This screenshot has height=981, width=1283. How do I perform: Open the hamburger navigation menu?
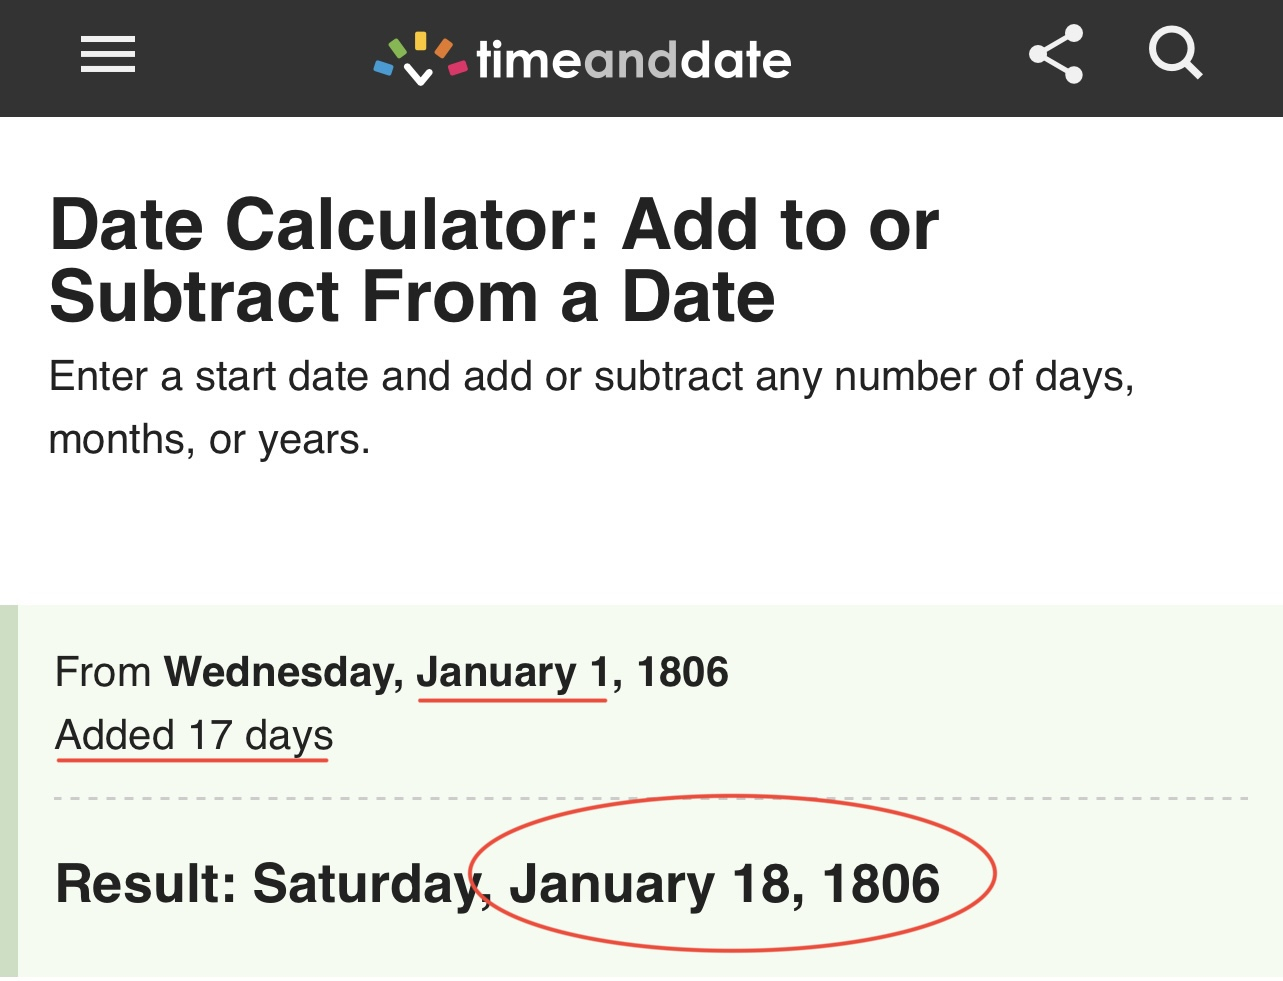(108, 54)
